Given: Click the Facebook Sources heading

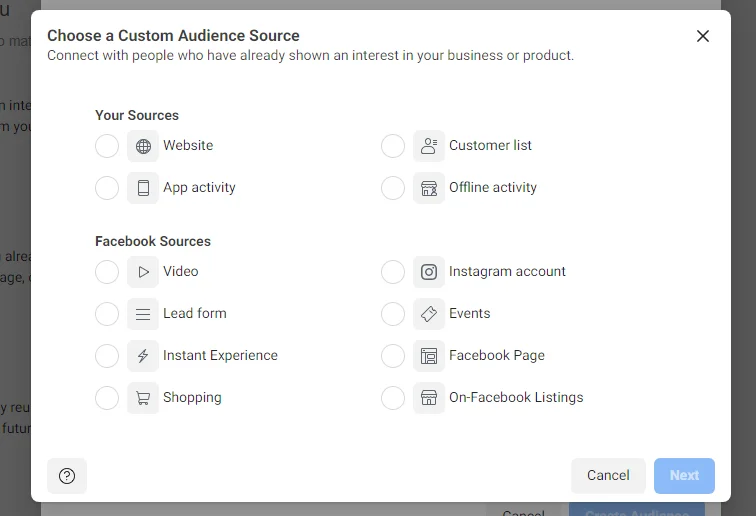Looking at the screenshot, I should pos(153,241).
